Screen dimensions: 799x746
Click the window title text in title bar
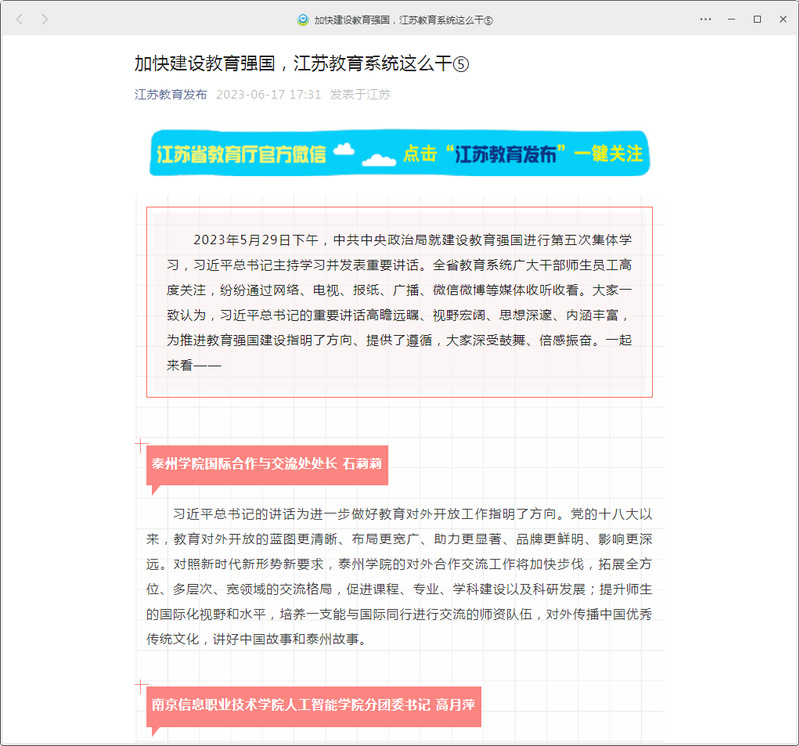[403, 19]
